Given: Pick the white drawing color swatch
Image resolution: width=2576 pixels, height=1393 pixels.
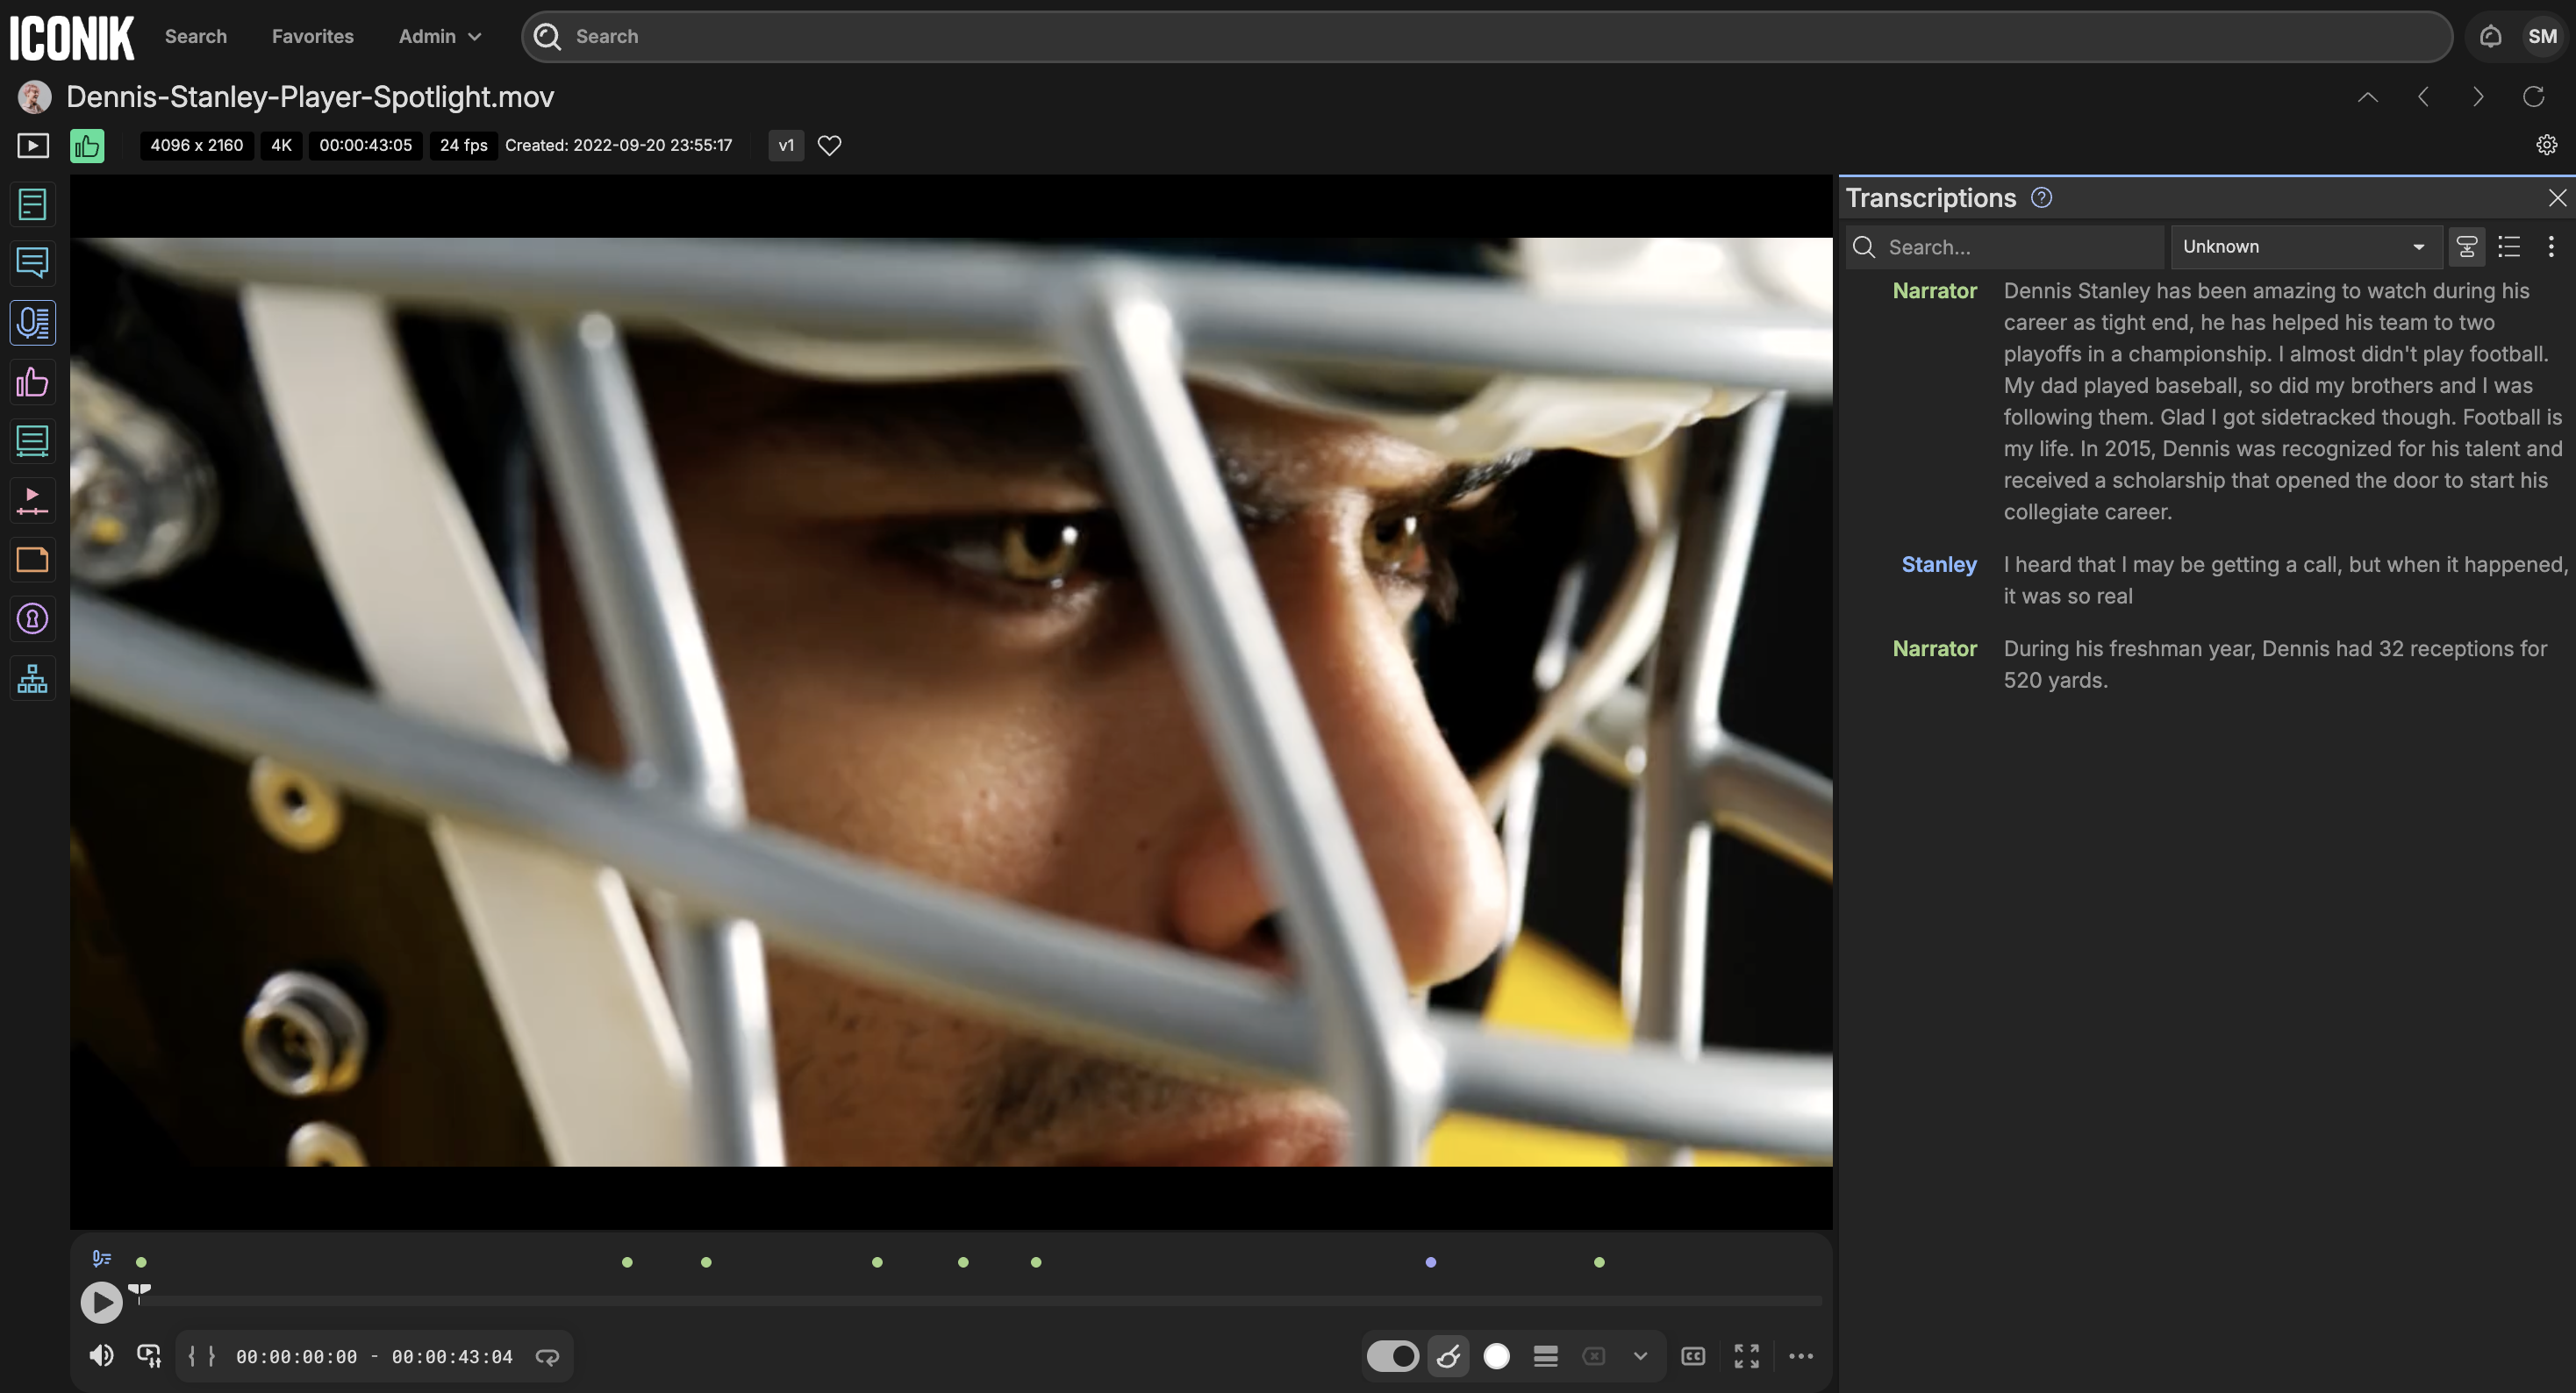Looking at the screenshot, I should click(1496, 1356).
